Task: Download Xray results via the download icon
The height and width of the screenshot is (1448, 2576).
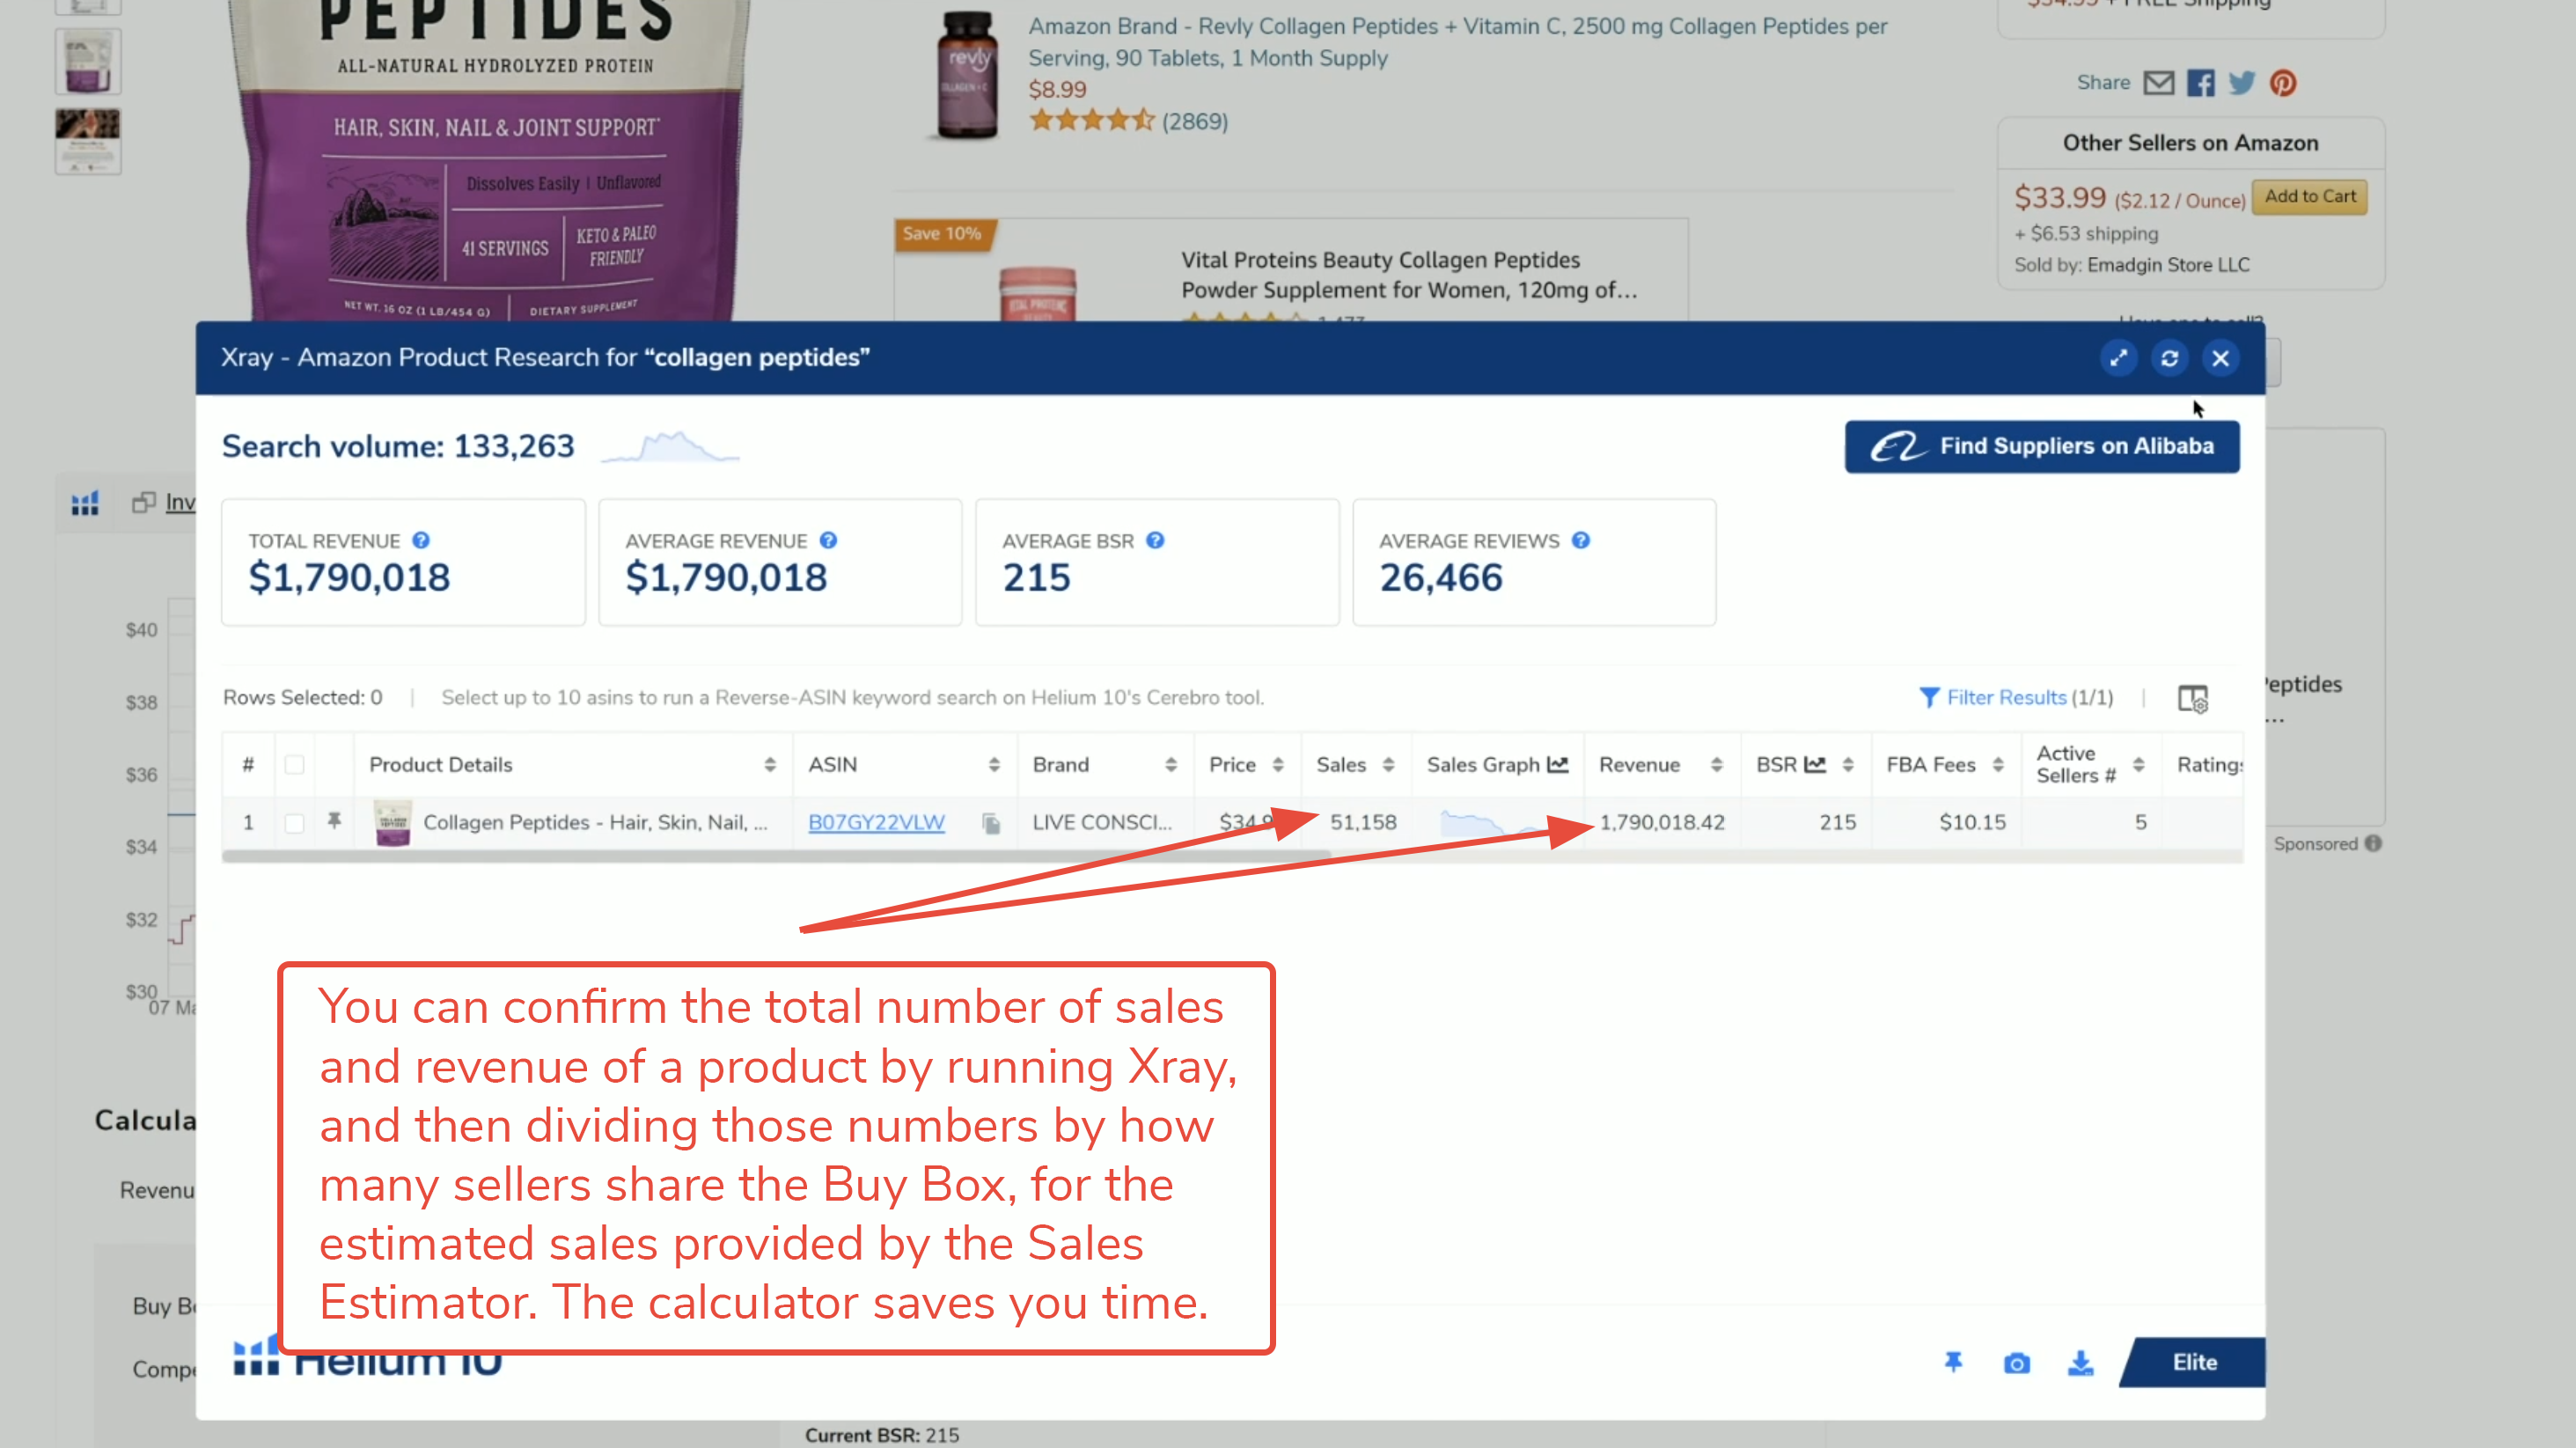Action: 2080,1363
